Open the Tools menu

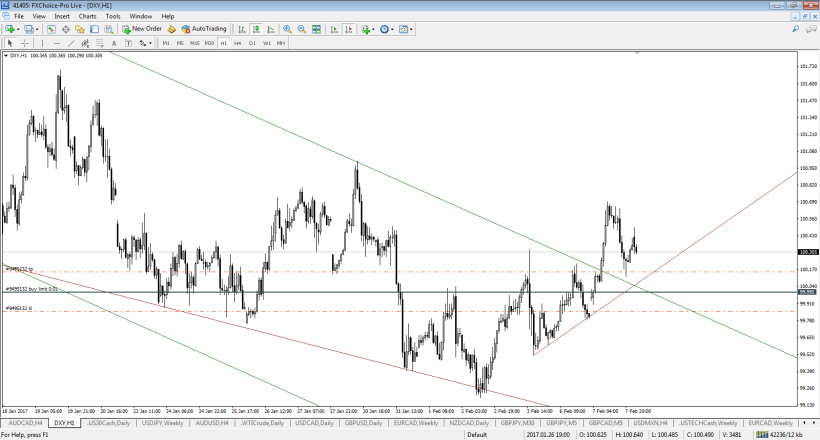(113, 16)
